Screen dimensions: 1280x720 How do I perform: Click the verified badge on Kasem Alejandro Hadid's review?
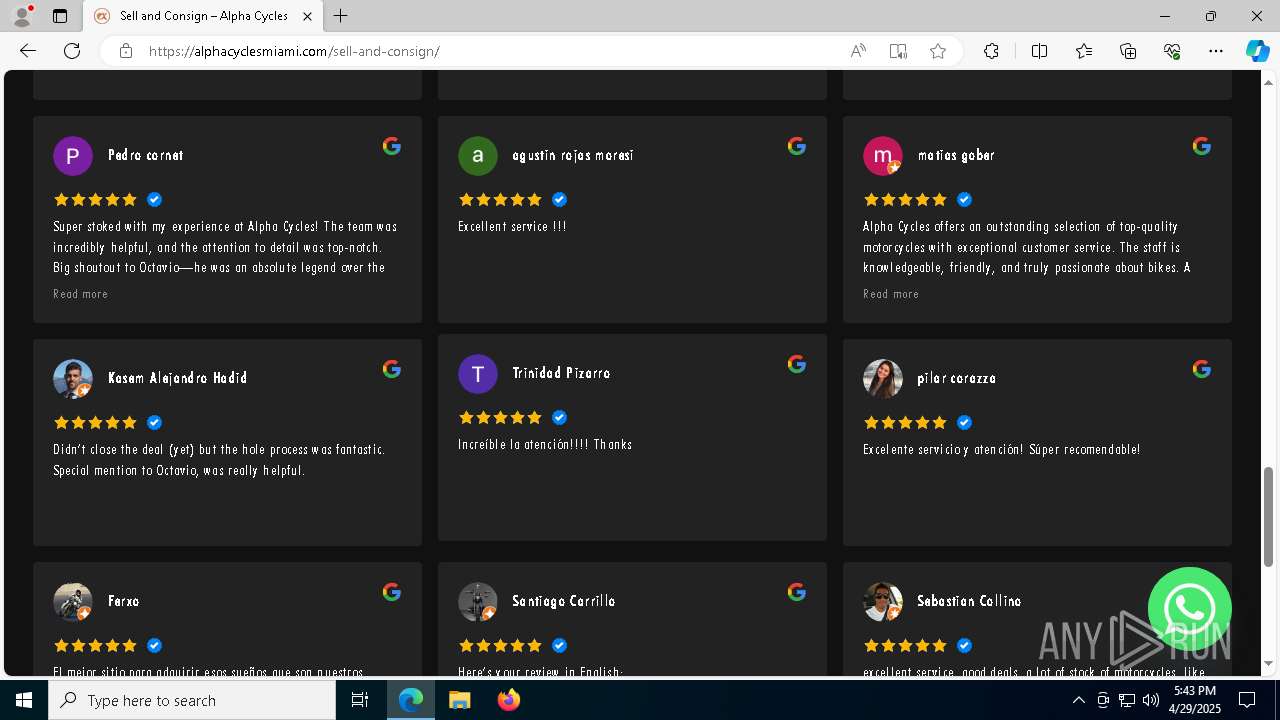pyautogui.click(x=154, y=423)
